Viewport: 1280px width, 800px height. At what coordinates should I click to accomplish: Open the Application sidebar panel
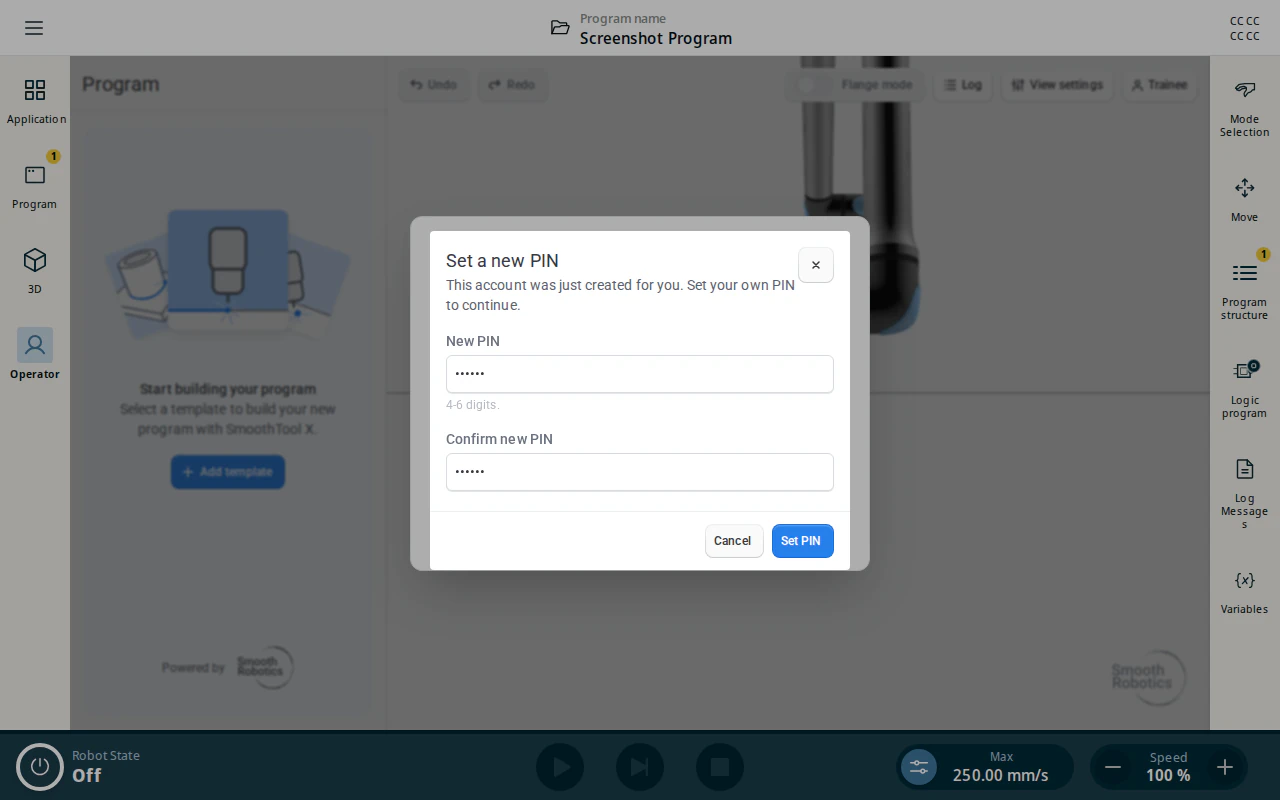[35, 102]
